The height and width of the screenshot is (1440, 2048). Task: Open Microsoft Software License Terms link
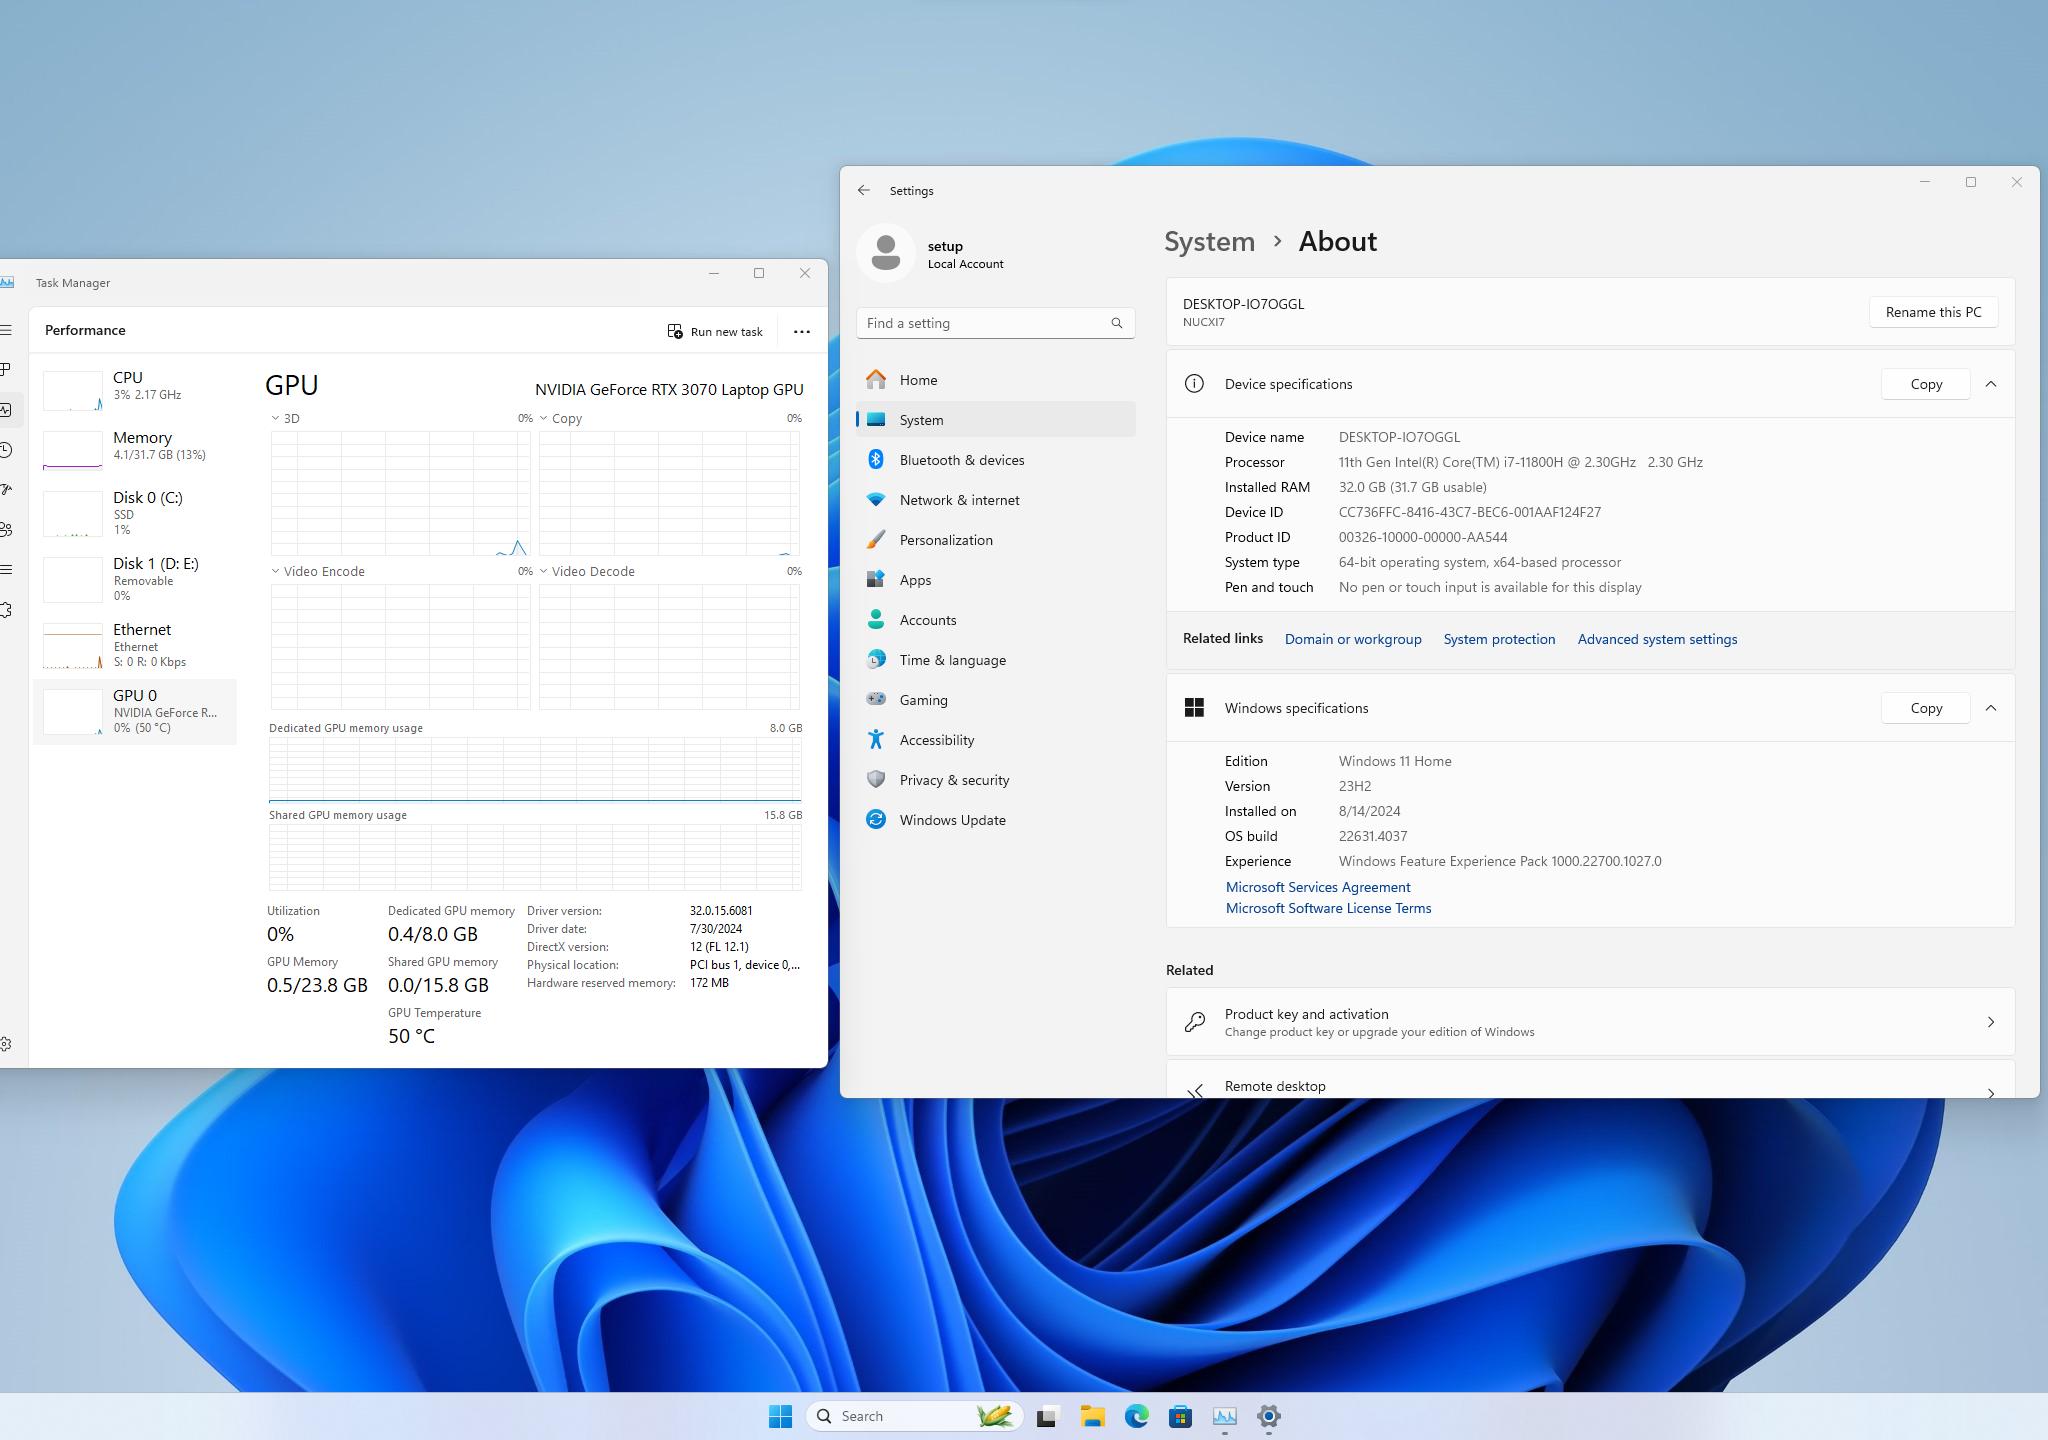tap(1328, 908)
